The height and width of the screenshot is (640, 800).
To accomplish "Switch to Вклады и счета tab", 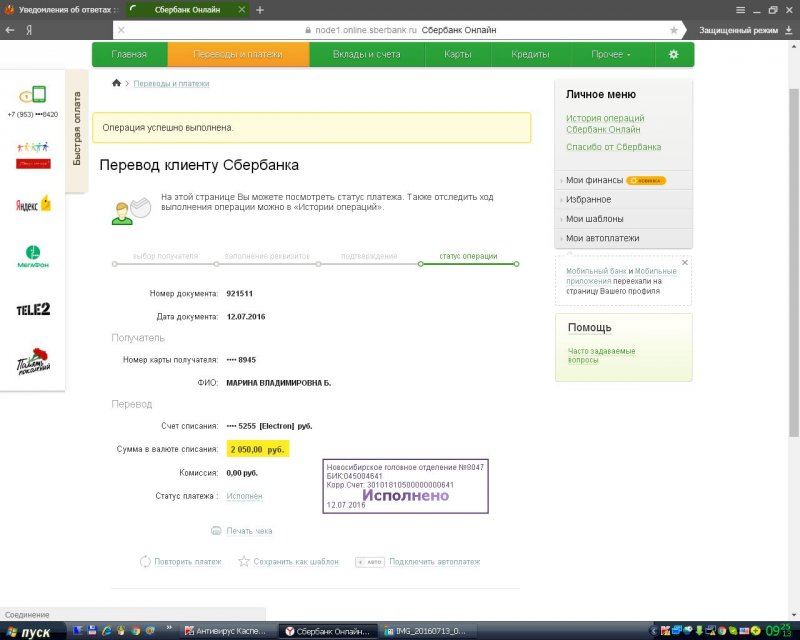I will coord(367,54).
